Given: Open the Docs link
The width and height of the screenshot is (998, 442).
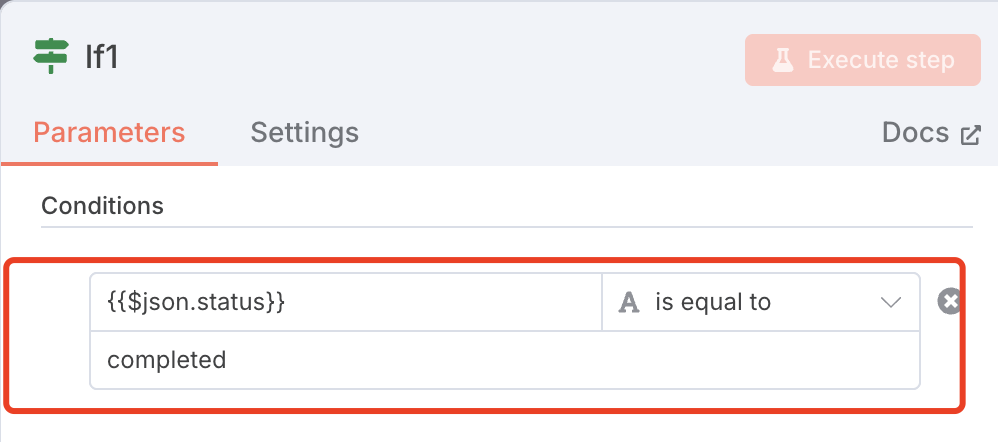Looking at the screenshot, I should [x=915, y=133].
